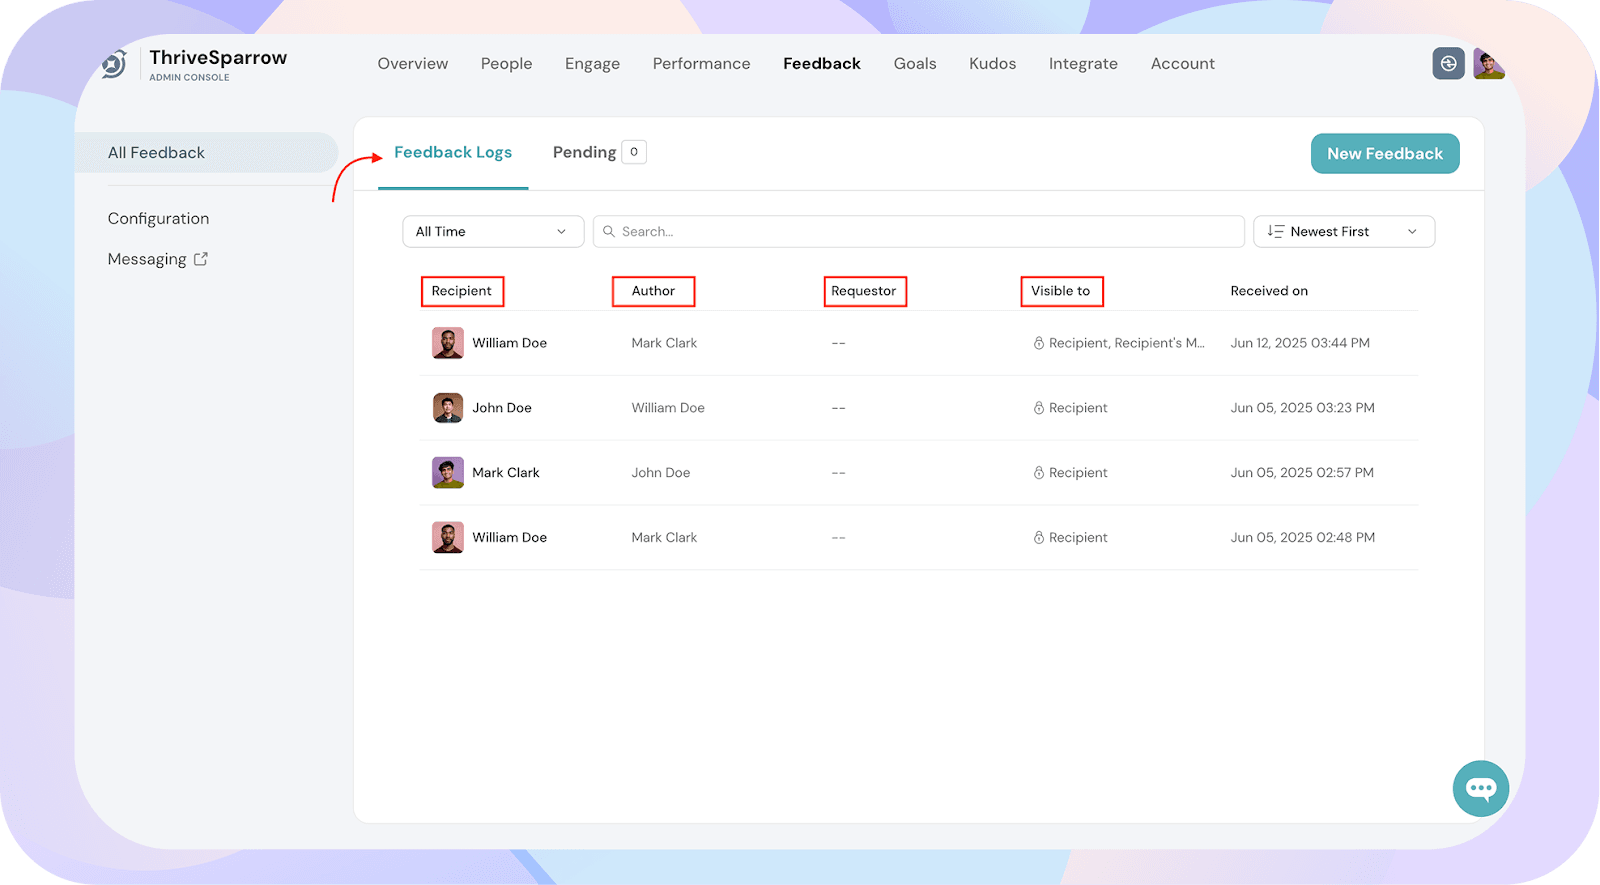The width and height of the screenshot is (1600, 885).
Task: Click author Mark Clark in the 02:48 PM row
Action: pos(664,538)
